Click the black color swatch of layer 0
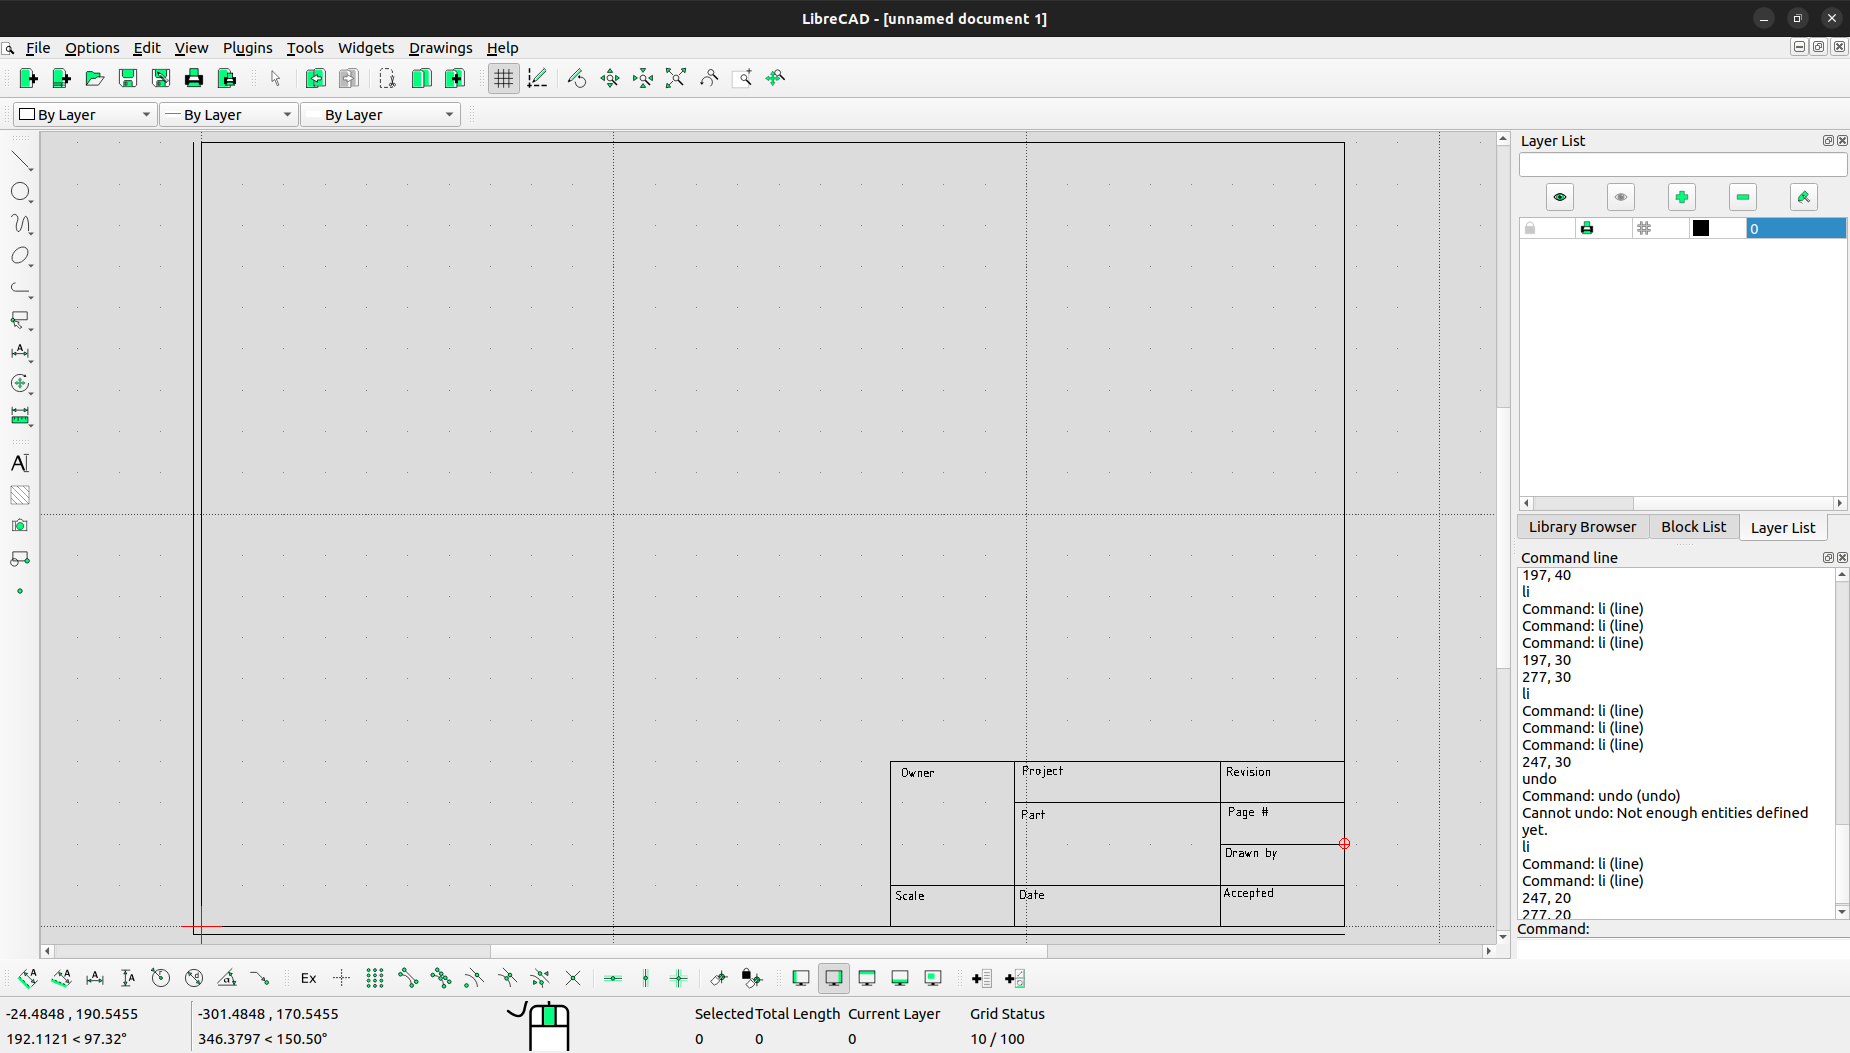Image resolution: width=1850 pixels, height=1053 pixels. pos(1701,229)
